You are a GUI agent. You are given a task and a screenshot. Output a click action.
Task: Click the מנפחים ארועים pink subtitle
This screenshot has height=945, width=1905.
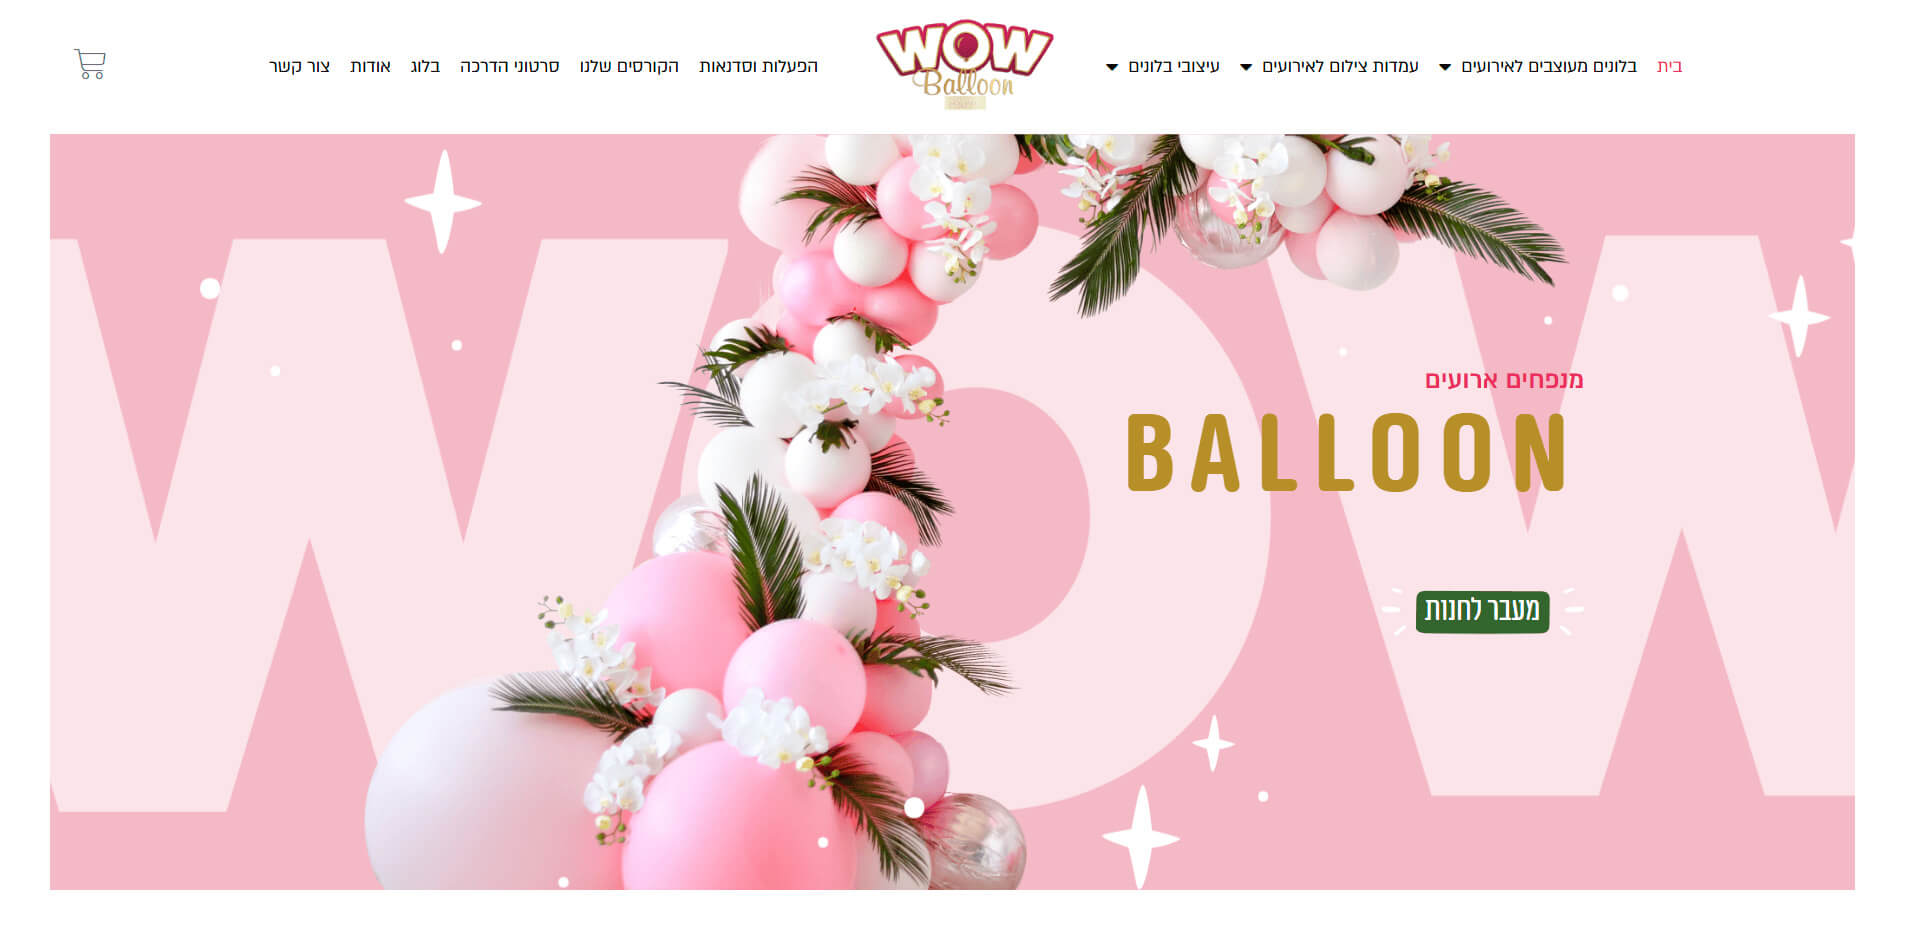click(x=1504, y=380)
